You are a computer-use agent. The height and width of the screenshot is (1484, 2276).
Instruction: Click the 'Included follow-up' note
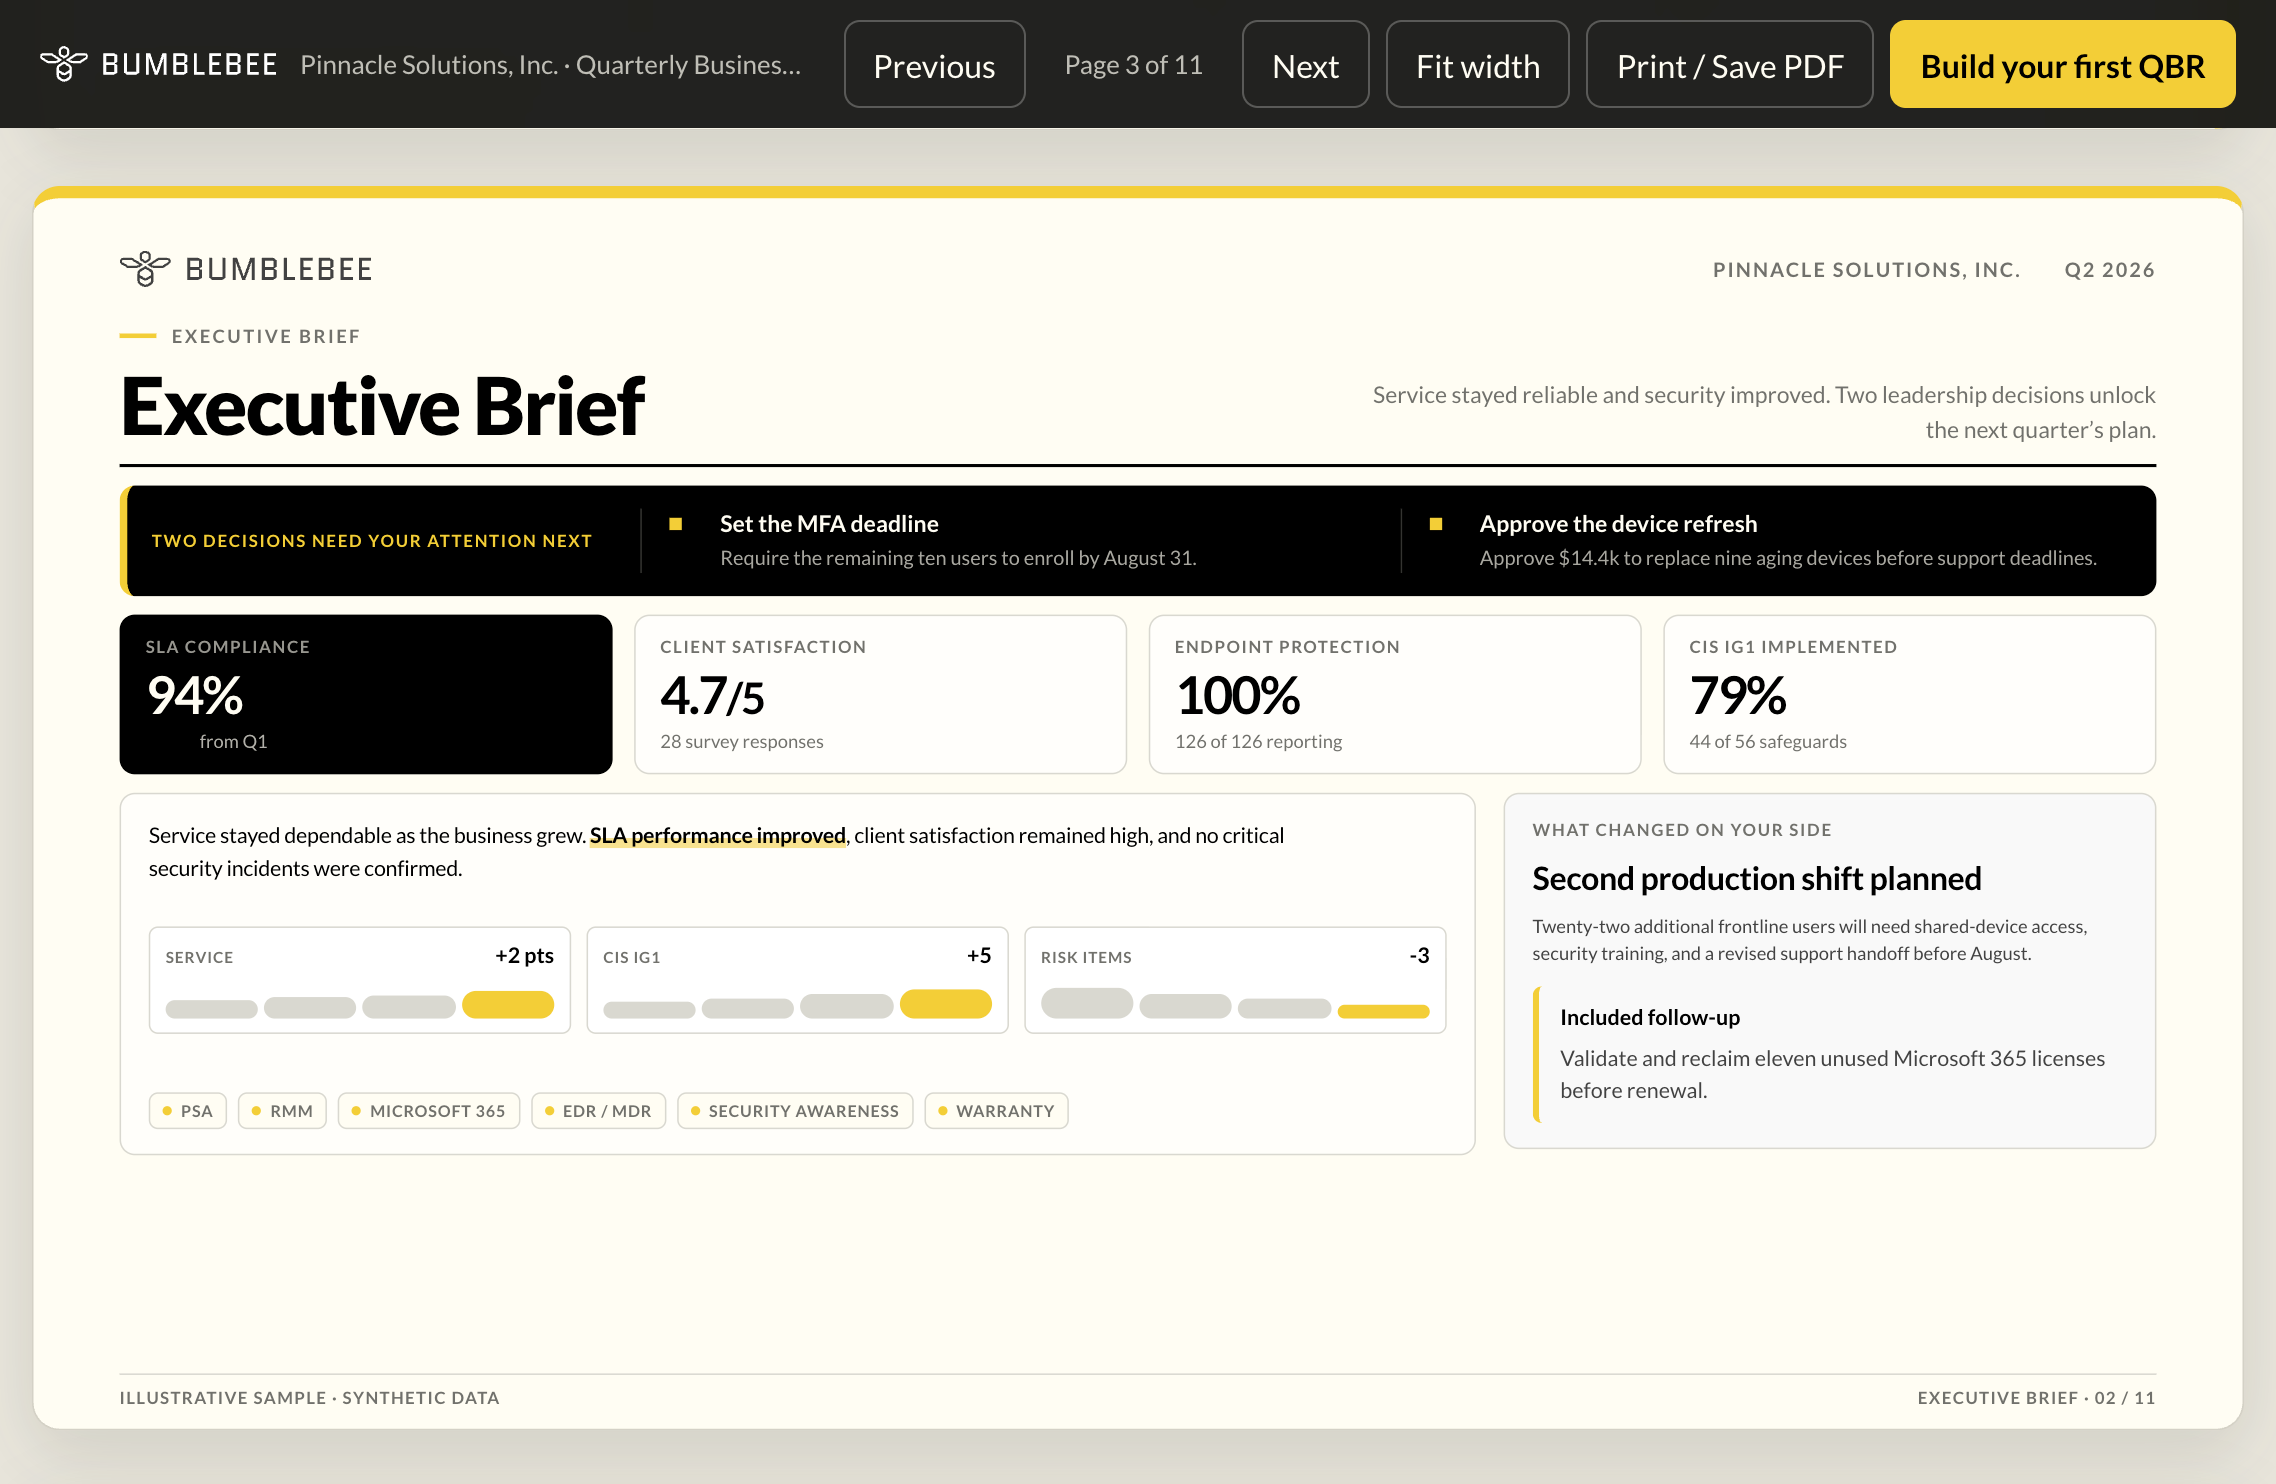(1832, 1054)
